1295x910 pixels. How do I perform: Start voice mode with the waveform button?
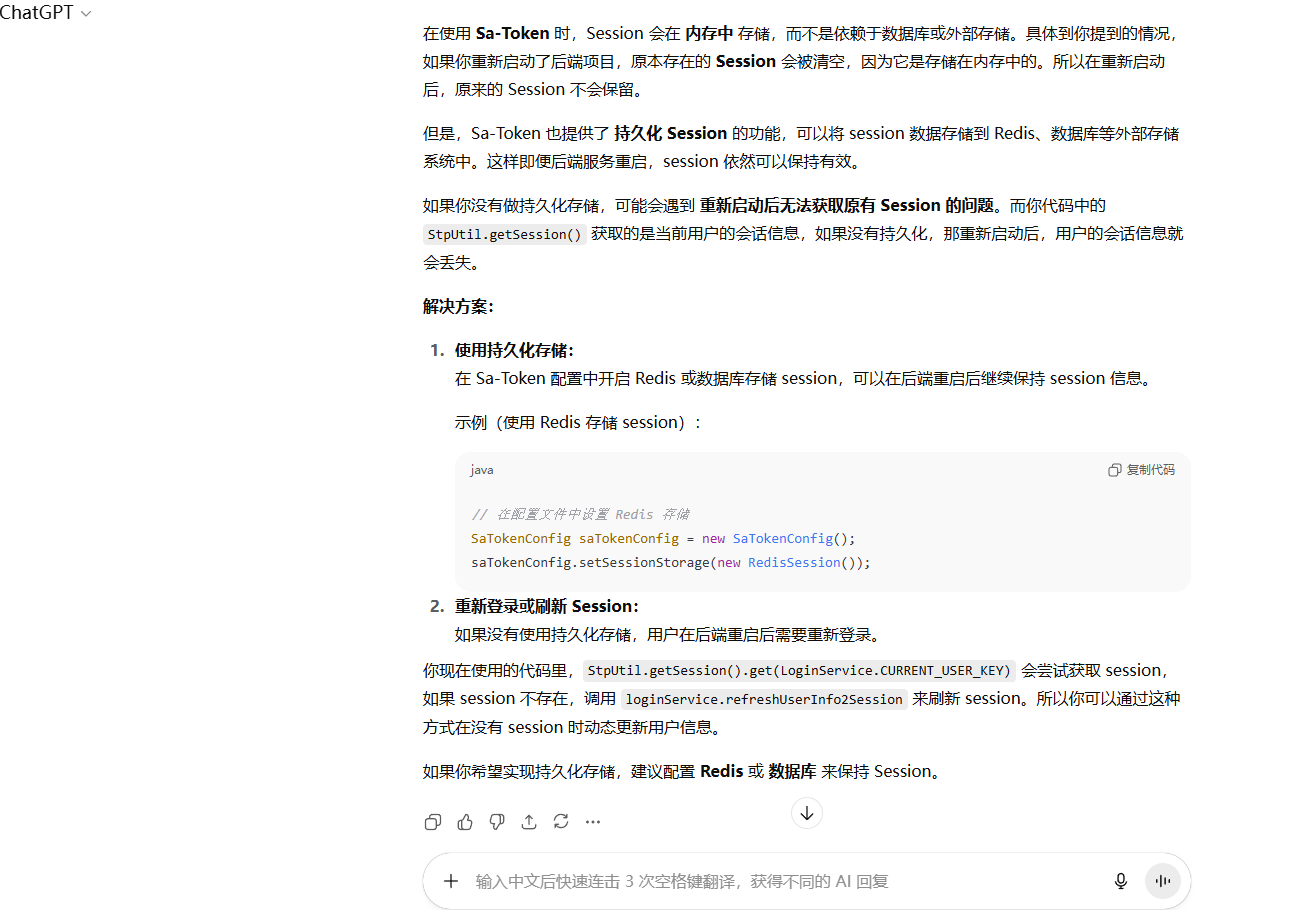pos(1163,881)
